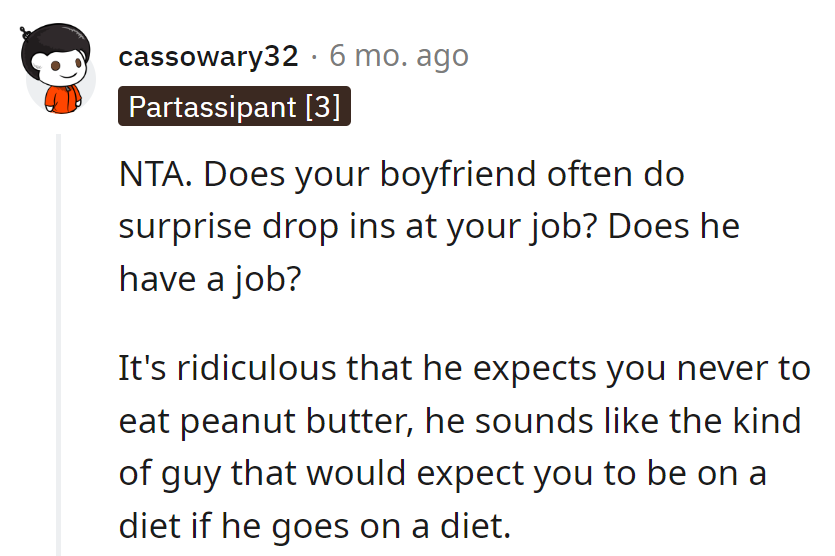
Task: Click cassowary32's avatar icon
Action: coord(58,74)
